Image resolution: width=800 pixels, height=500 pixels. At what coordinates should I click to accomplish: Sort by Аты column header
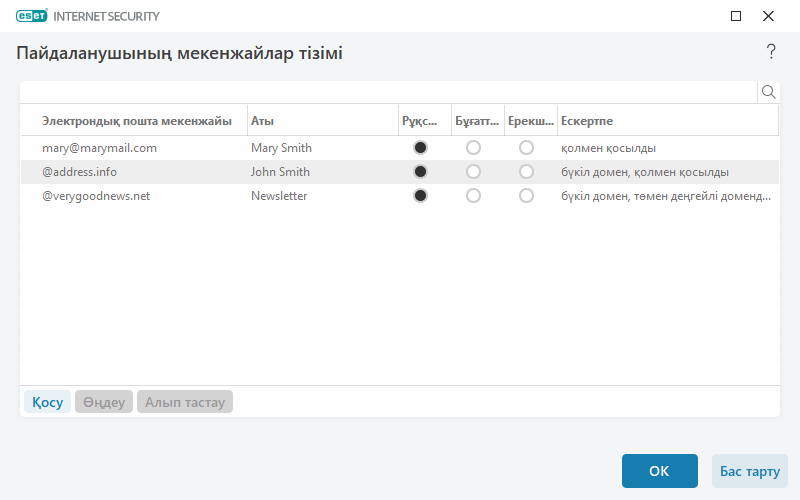[320, 121]
